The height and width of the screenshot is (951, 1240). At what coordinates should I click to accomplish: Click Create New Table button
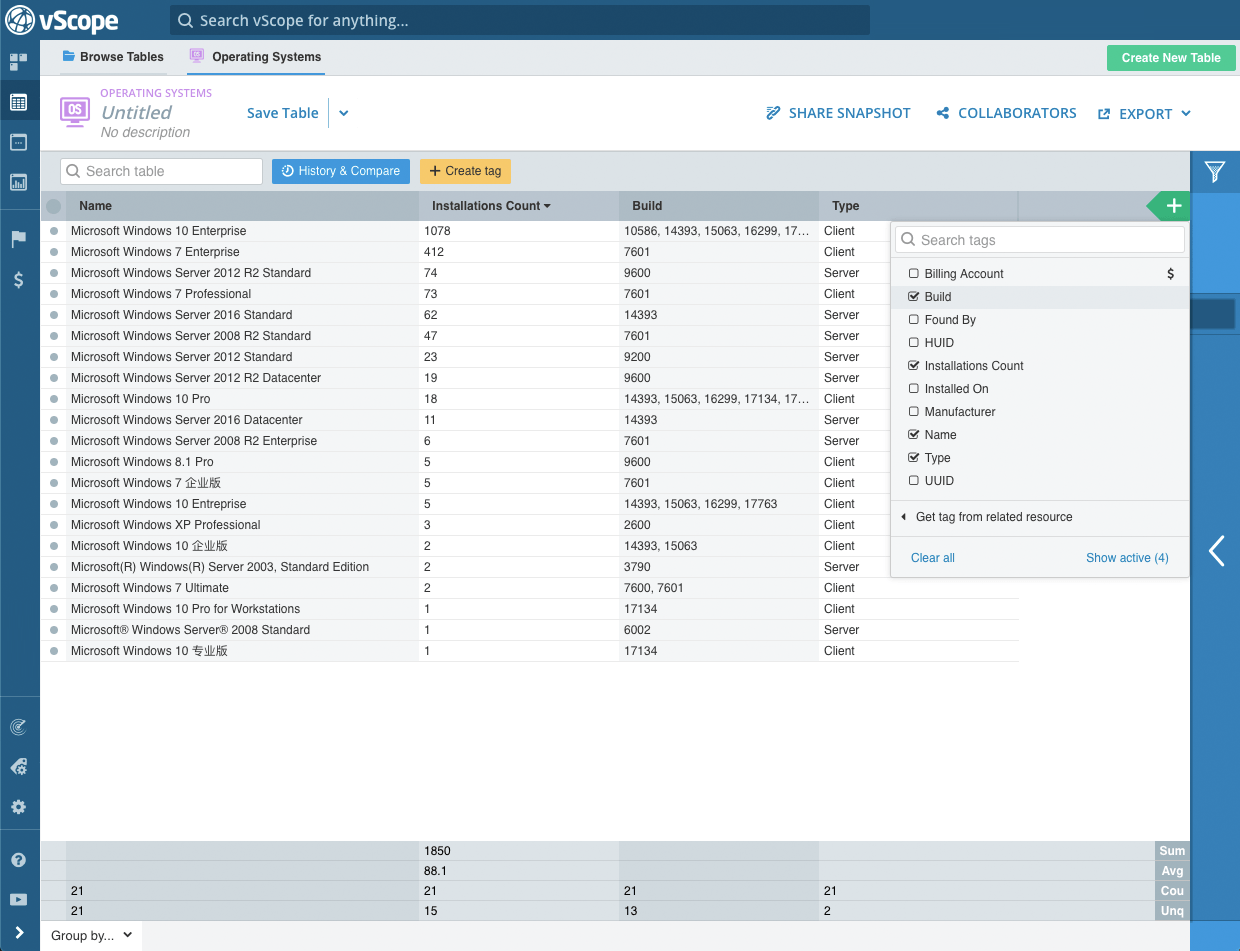click(1171, 58)
